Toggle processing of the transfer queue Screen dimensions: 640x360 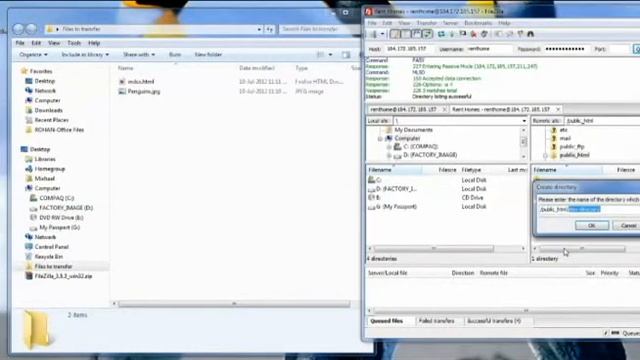pos(452,34)
